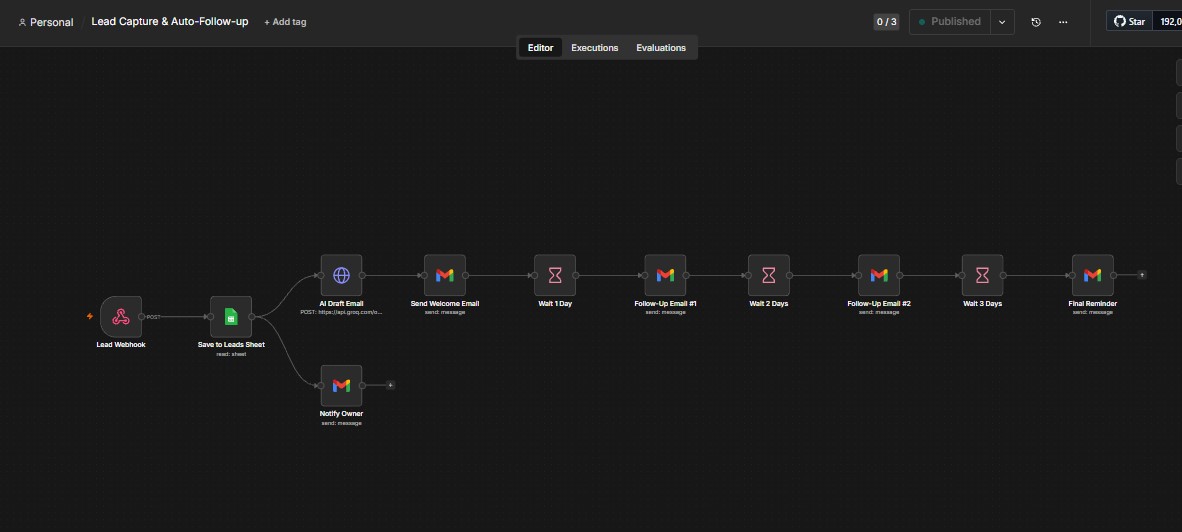This screenshot has width=1182, height=532.
Task: Select the AI Draft Email HTTP node
Action: tap(341, 275)
